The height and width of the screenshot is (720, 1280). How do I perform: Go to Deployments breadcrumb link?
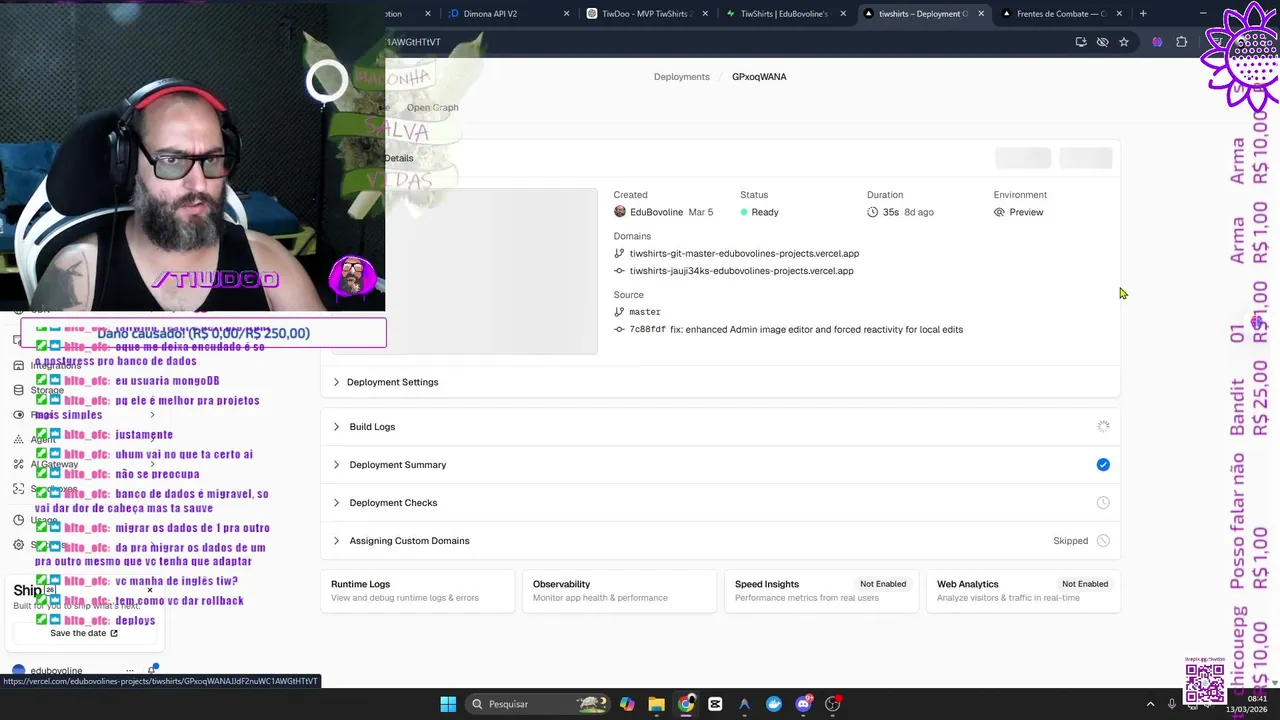click(x=681, y=77)
